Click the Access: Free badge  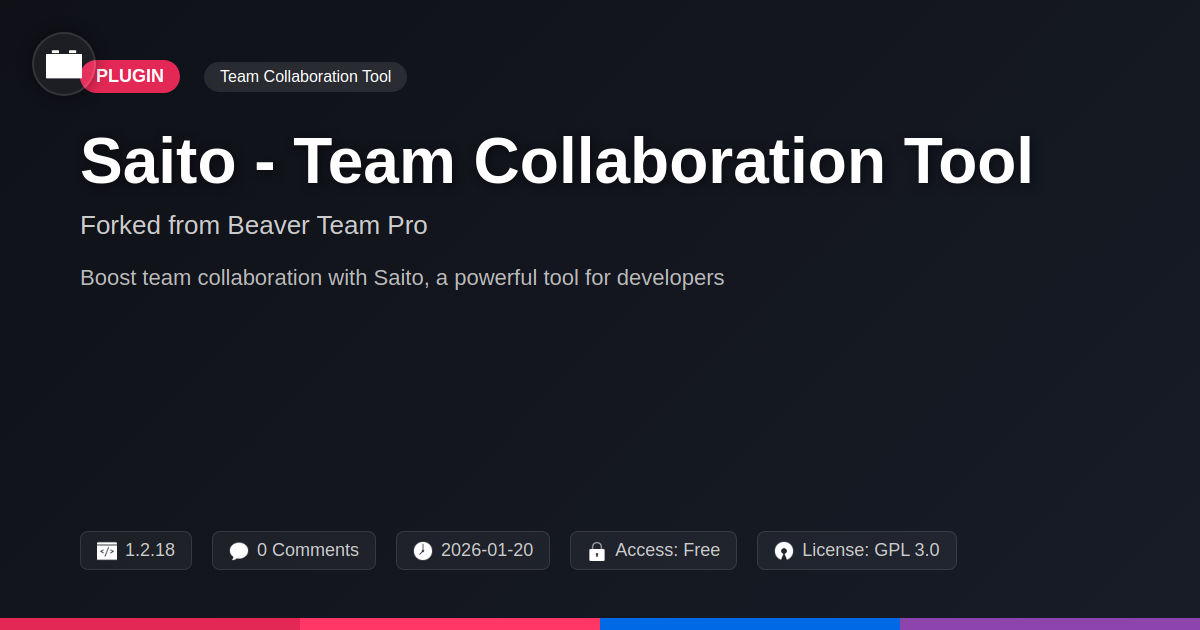pyautogui.click(x=653, y=550)
